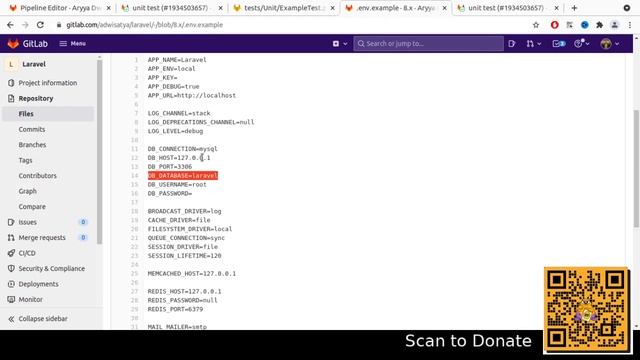
Task: Collapse the sidebar
Action: coord(38,319)
